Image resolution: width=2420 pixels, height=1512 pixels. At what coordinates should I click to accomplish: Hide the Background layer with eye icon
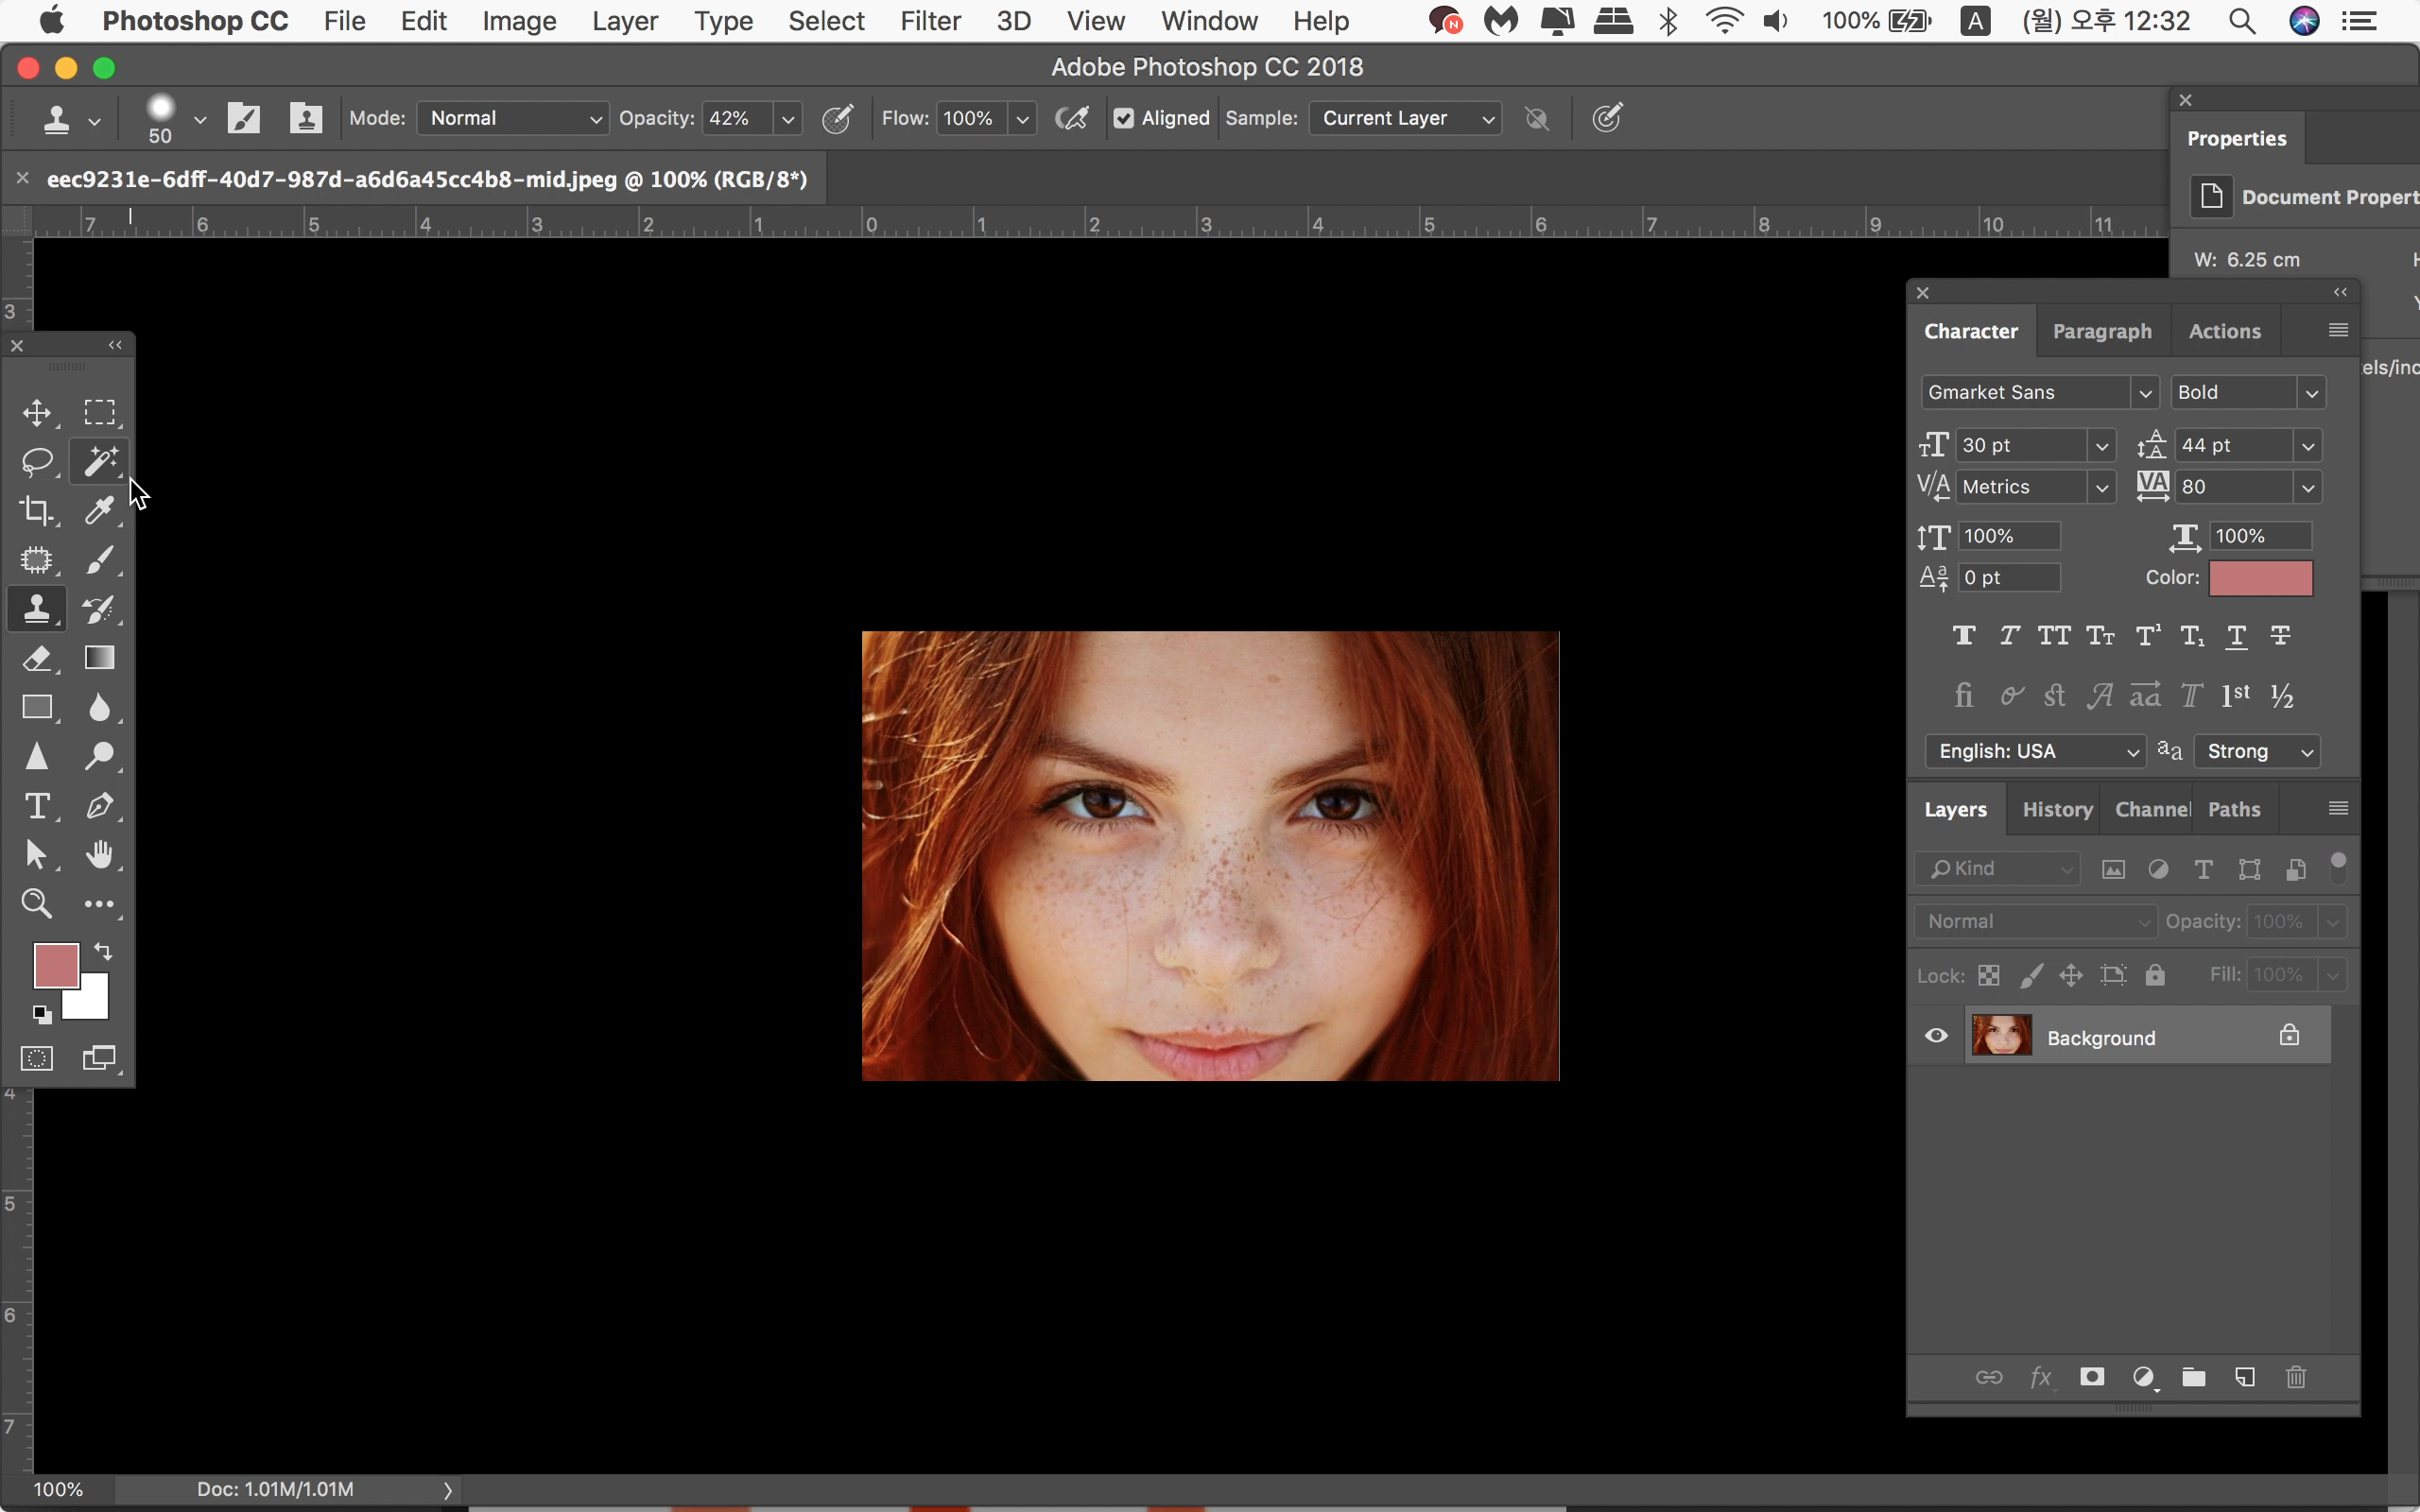[x=1936, y=1036]
